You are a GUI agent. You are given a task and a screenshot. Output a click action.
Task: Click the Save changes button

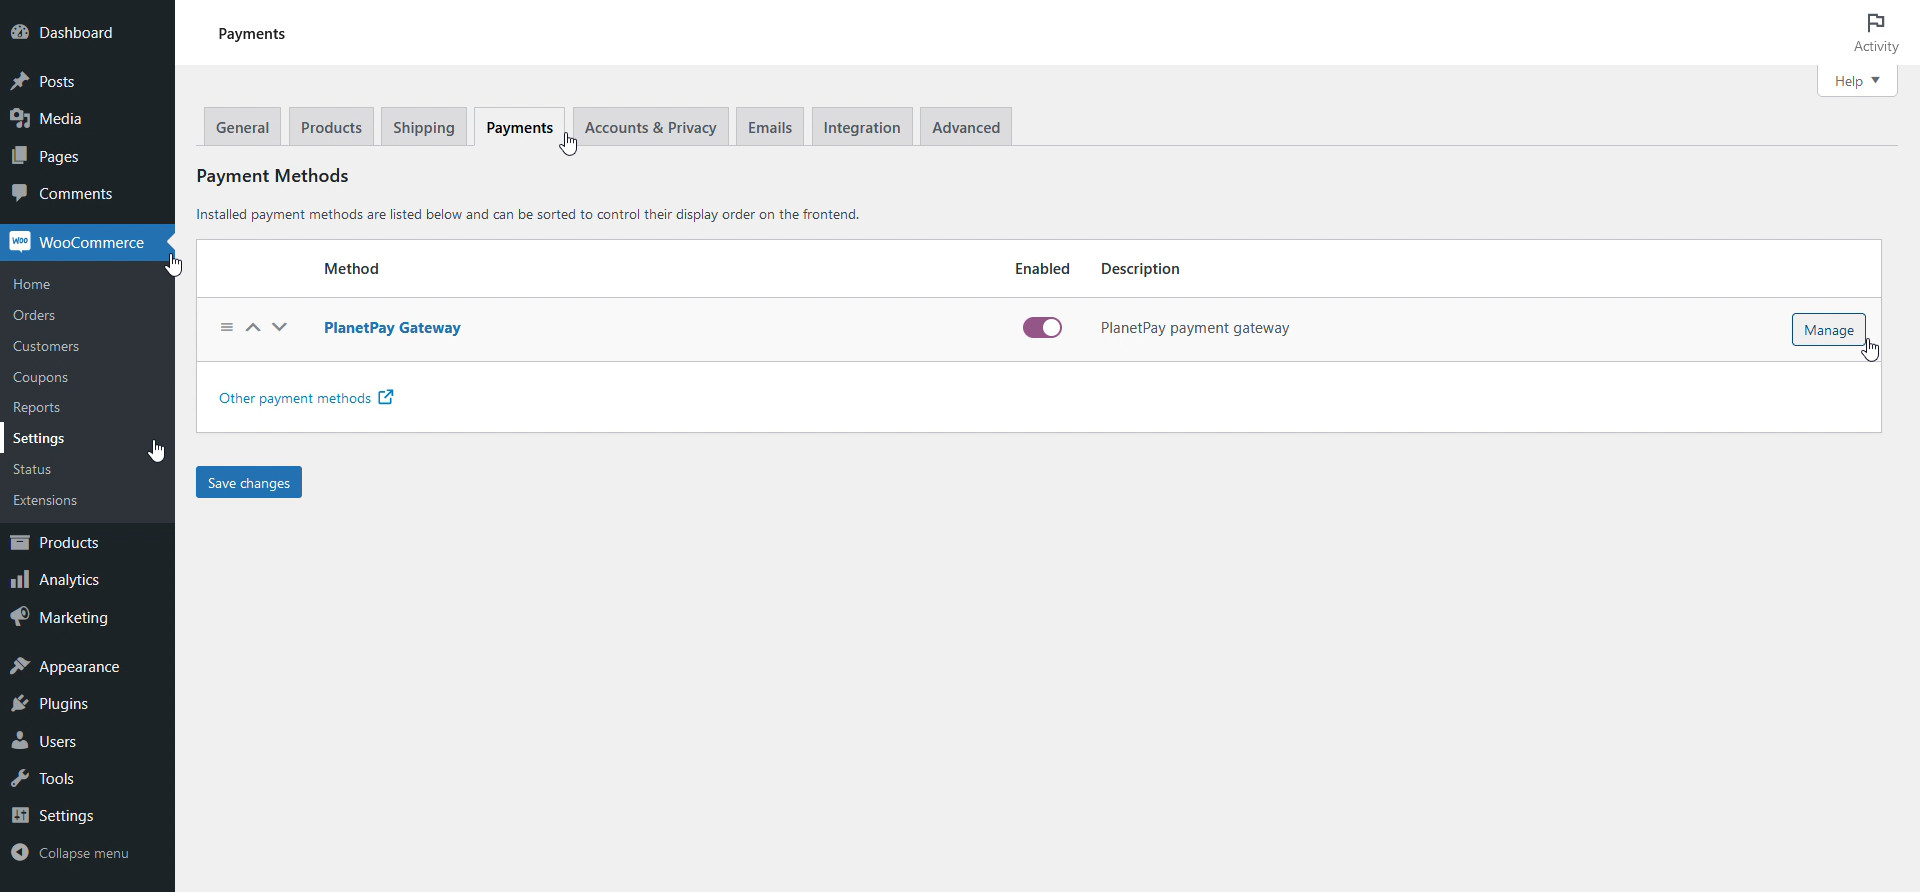click(x=249, y=482)
